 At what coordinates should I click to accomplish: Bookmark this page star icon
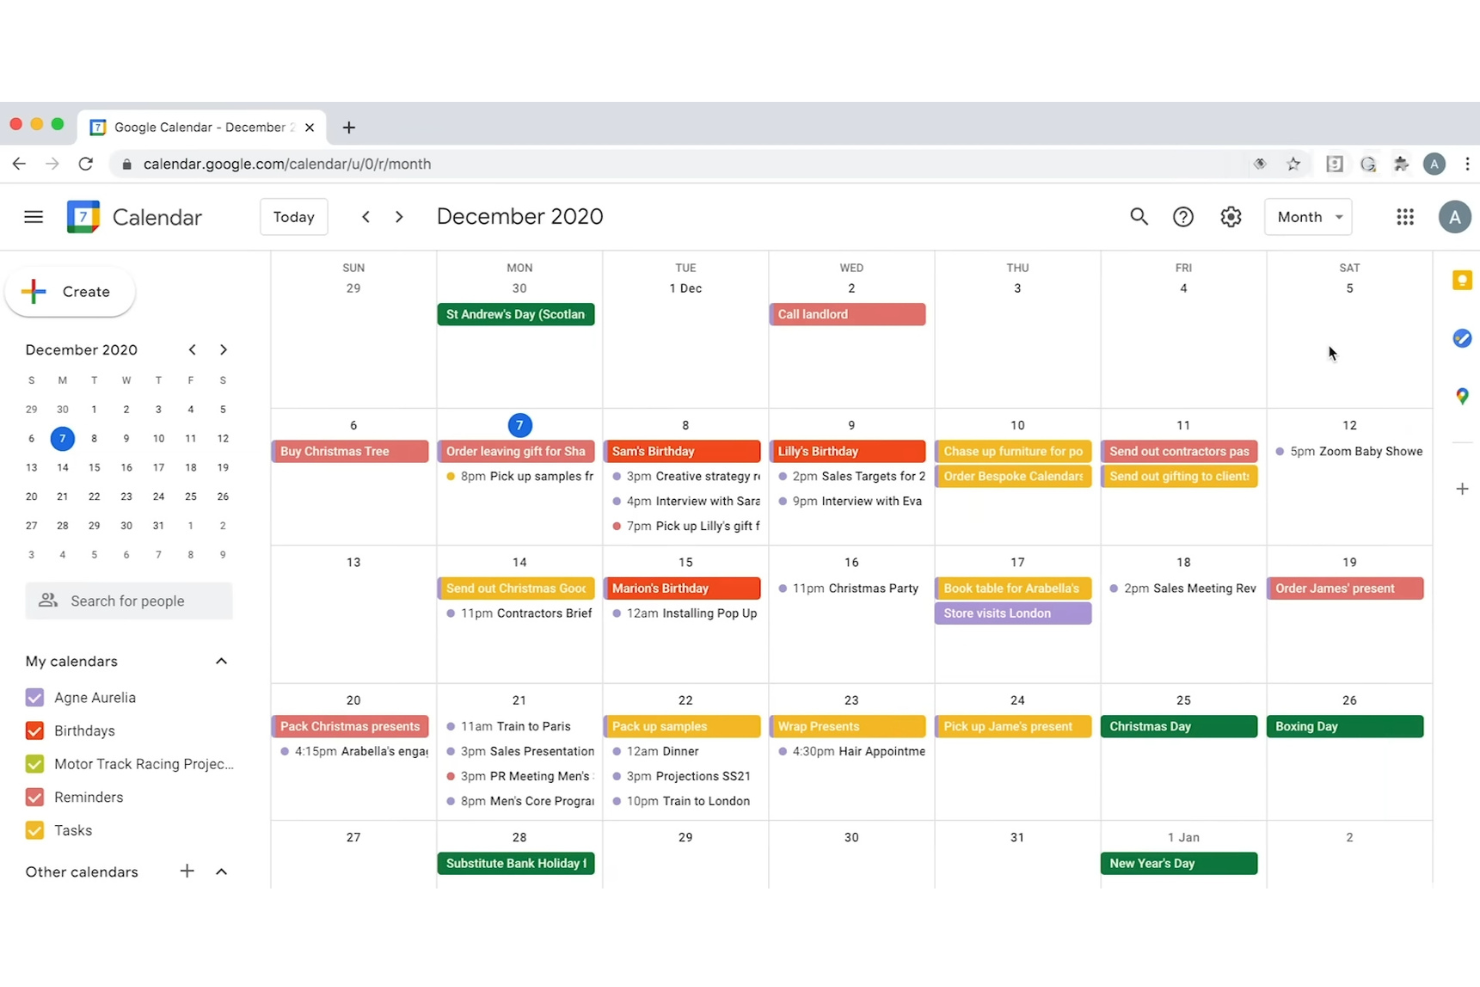pyautogui.click(x=1294, y=164)
